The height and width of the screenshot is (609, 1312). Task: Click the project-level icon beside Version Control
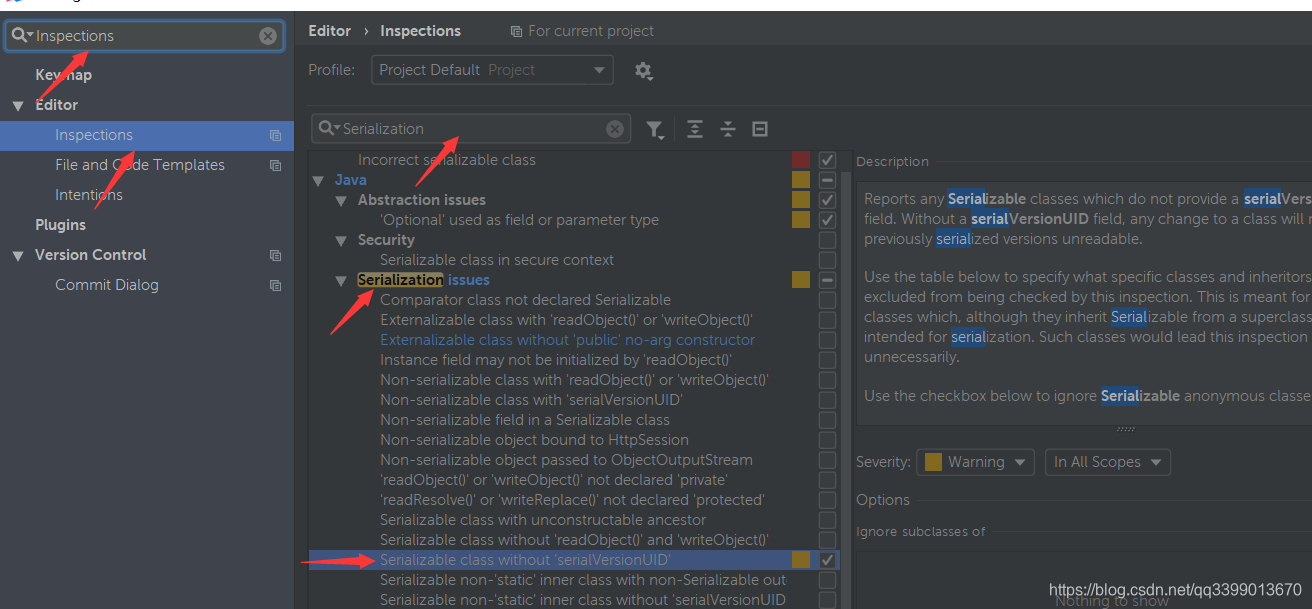tap(275, 255)
